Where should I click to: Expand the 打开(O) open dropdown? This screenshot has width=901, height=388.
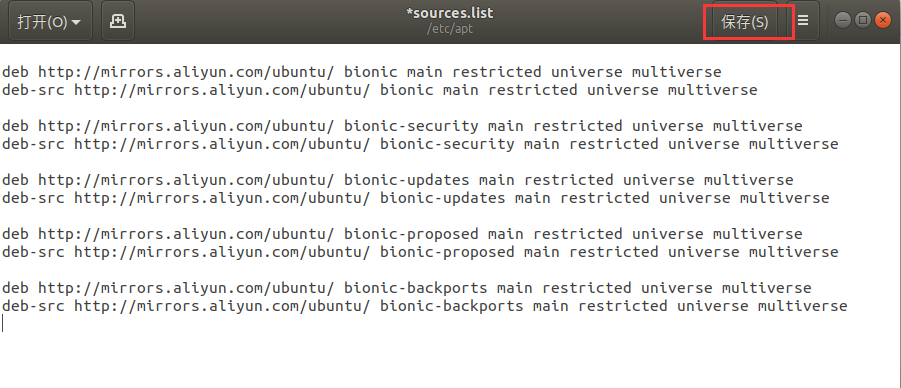[x=49, y=22]
